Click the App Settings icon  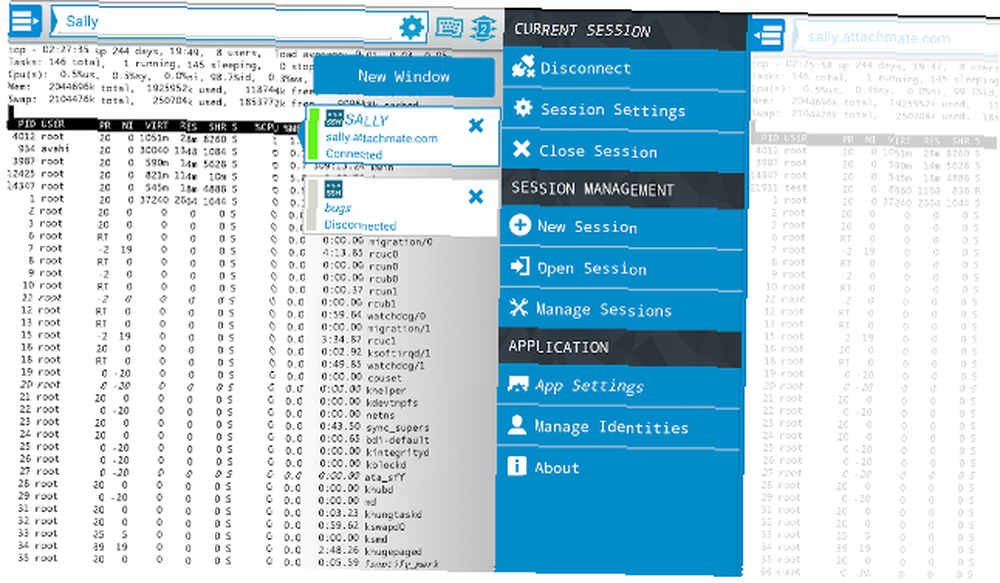pos(518,383)
